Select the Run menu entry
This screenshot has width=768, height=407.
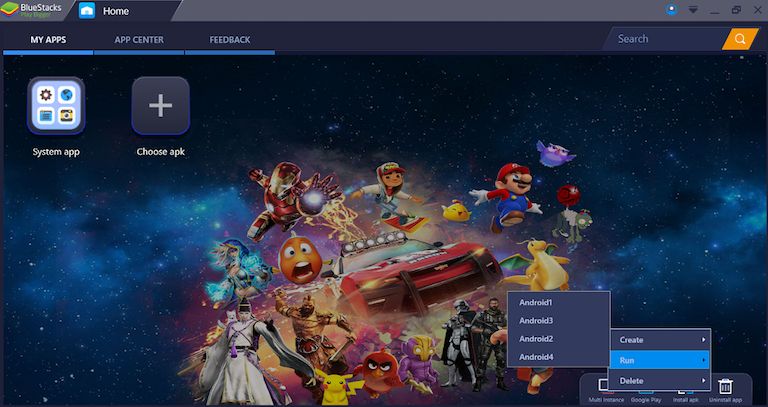point(660,360)
